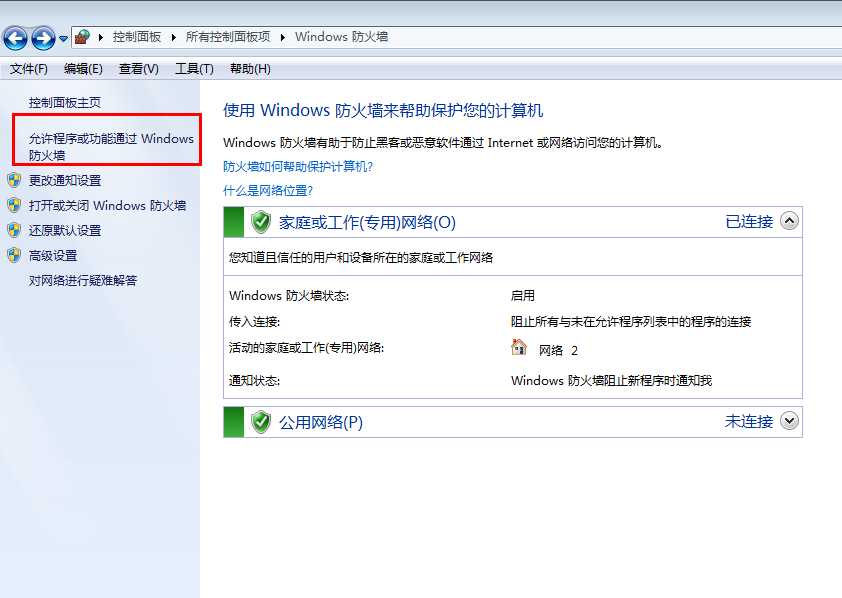842x598 pixels.
Task: Click house icon next to 网络 2
Action: pyautogui.click(x=519, y=347)
